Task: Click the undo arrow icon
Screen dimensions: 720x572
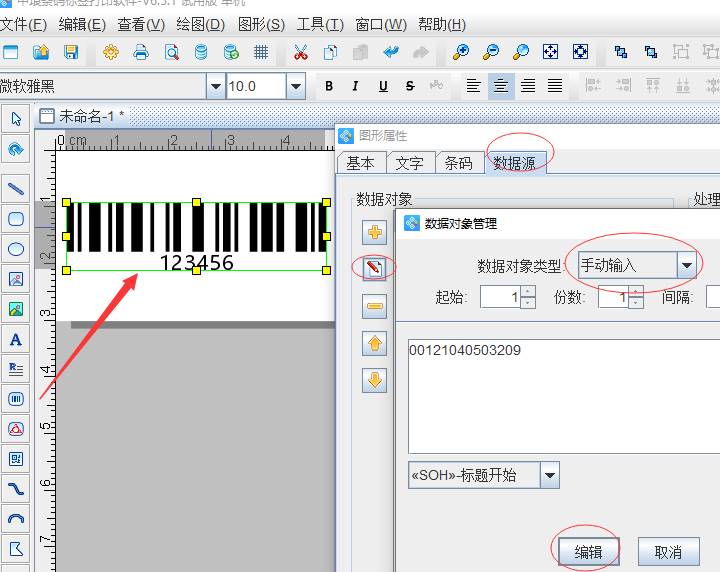Action: (x=391, y=52)
